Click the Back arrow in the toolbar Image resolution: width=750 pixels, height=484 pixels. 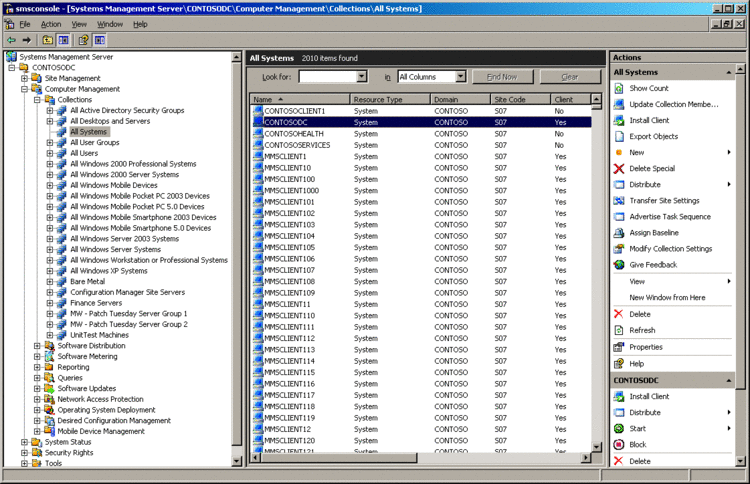point(10,40)
